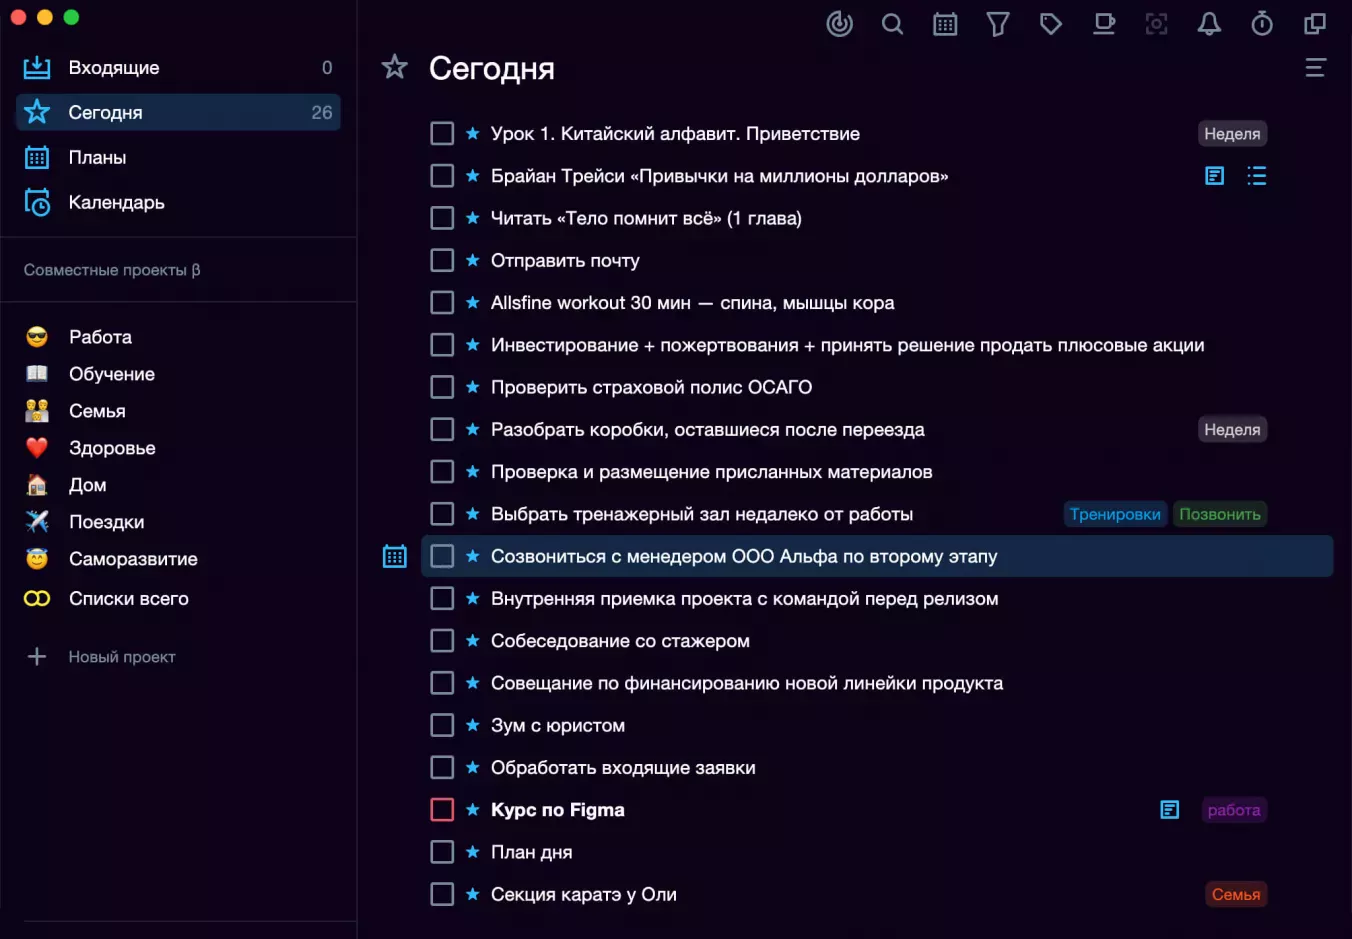The image size is (1352, 939).
Task: Open the Семья project
Action: coord(97,411)
